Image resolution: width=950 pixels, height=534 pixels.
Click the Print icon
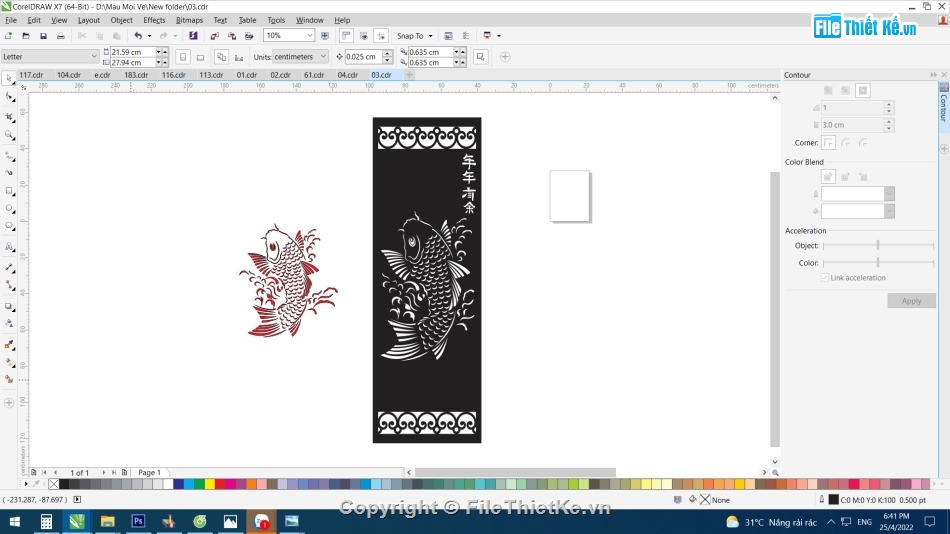point(61,36)
